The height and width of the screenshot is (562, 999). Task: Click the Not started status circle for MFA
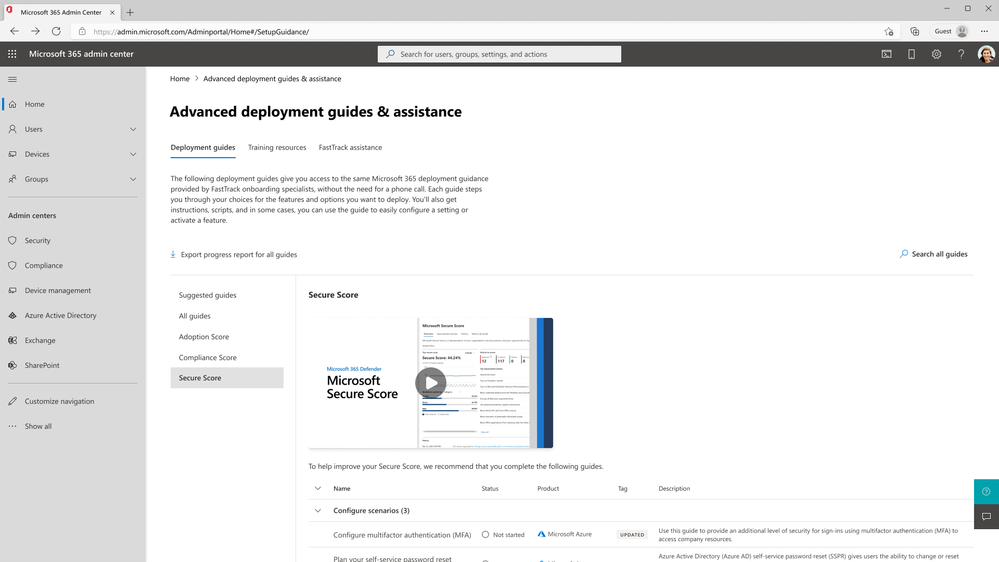(485, 535)
